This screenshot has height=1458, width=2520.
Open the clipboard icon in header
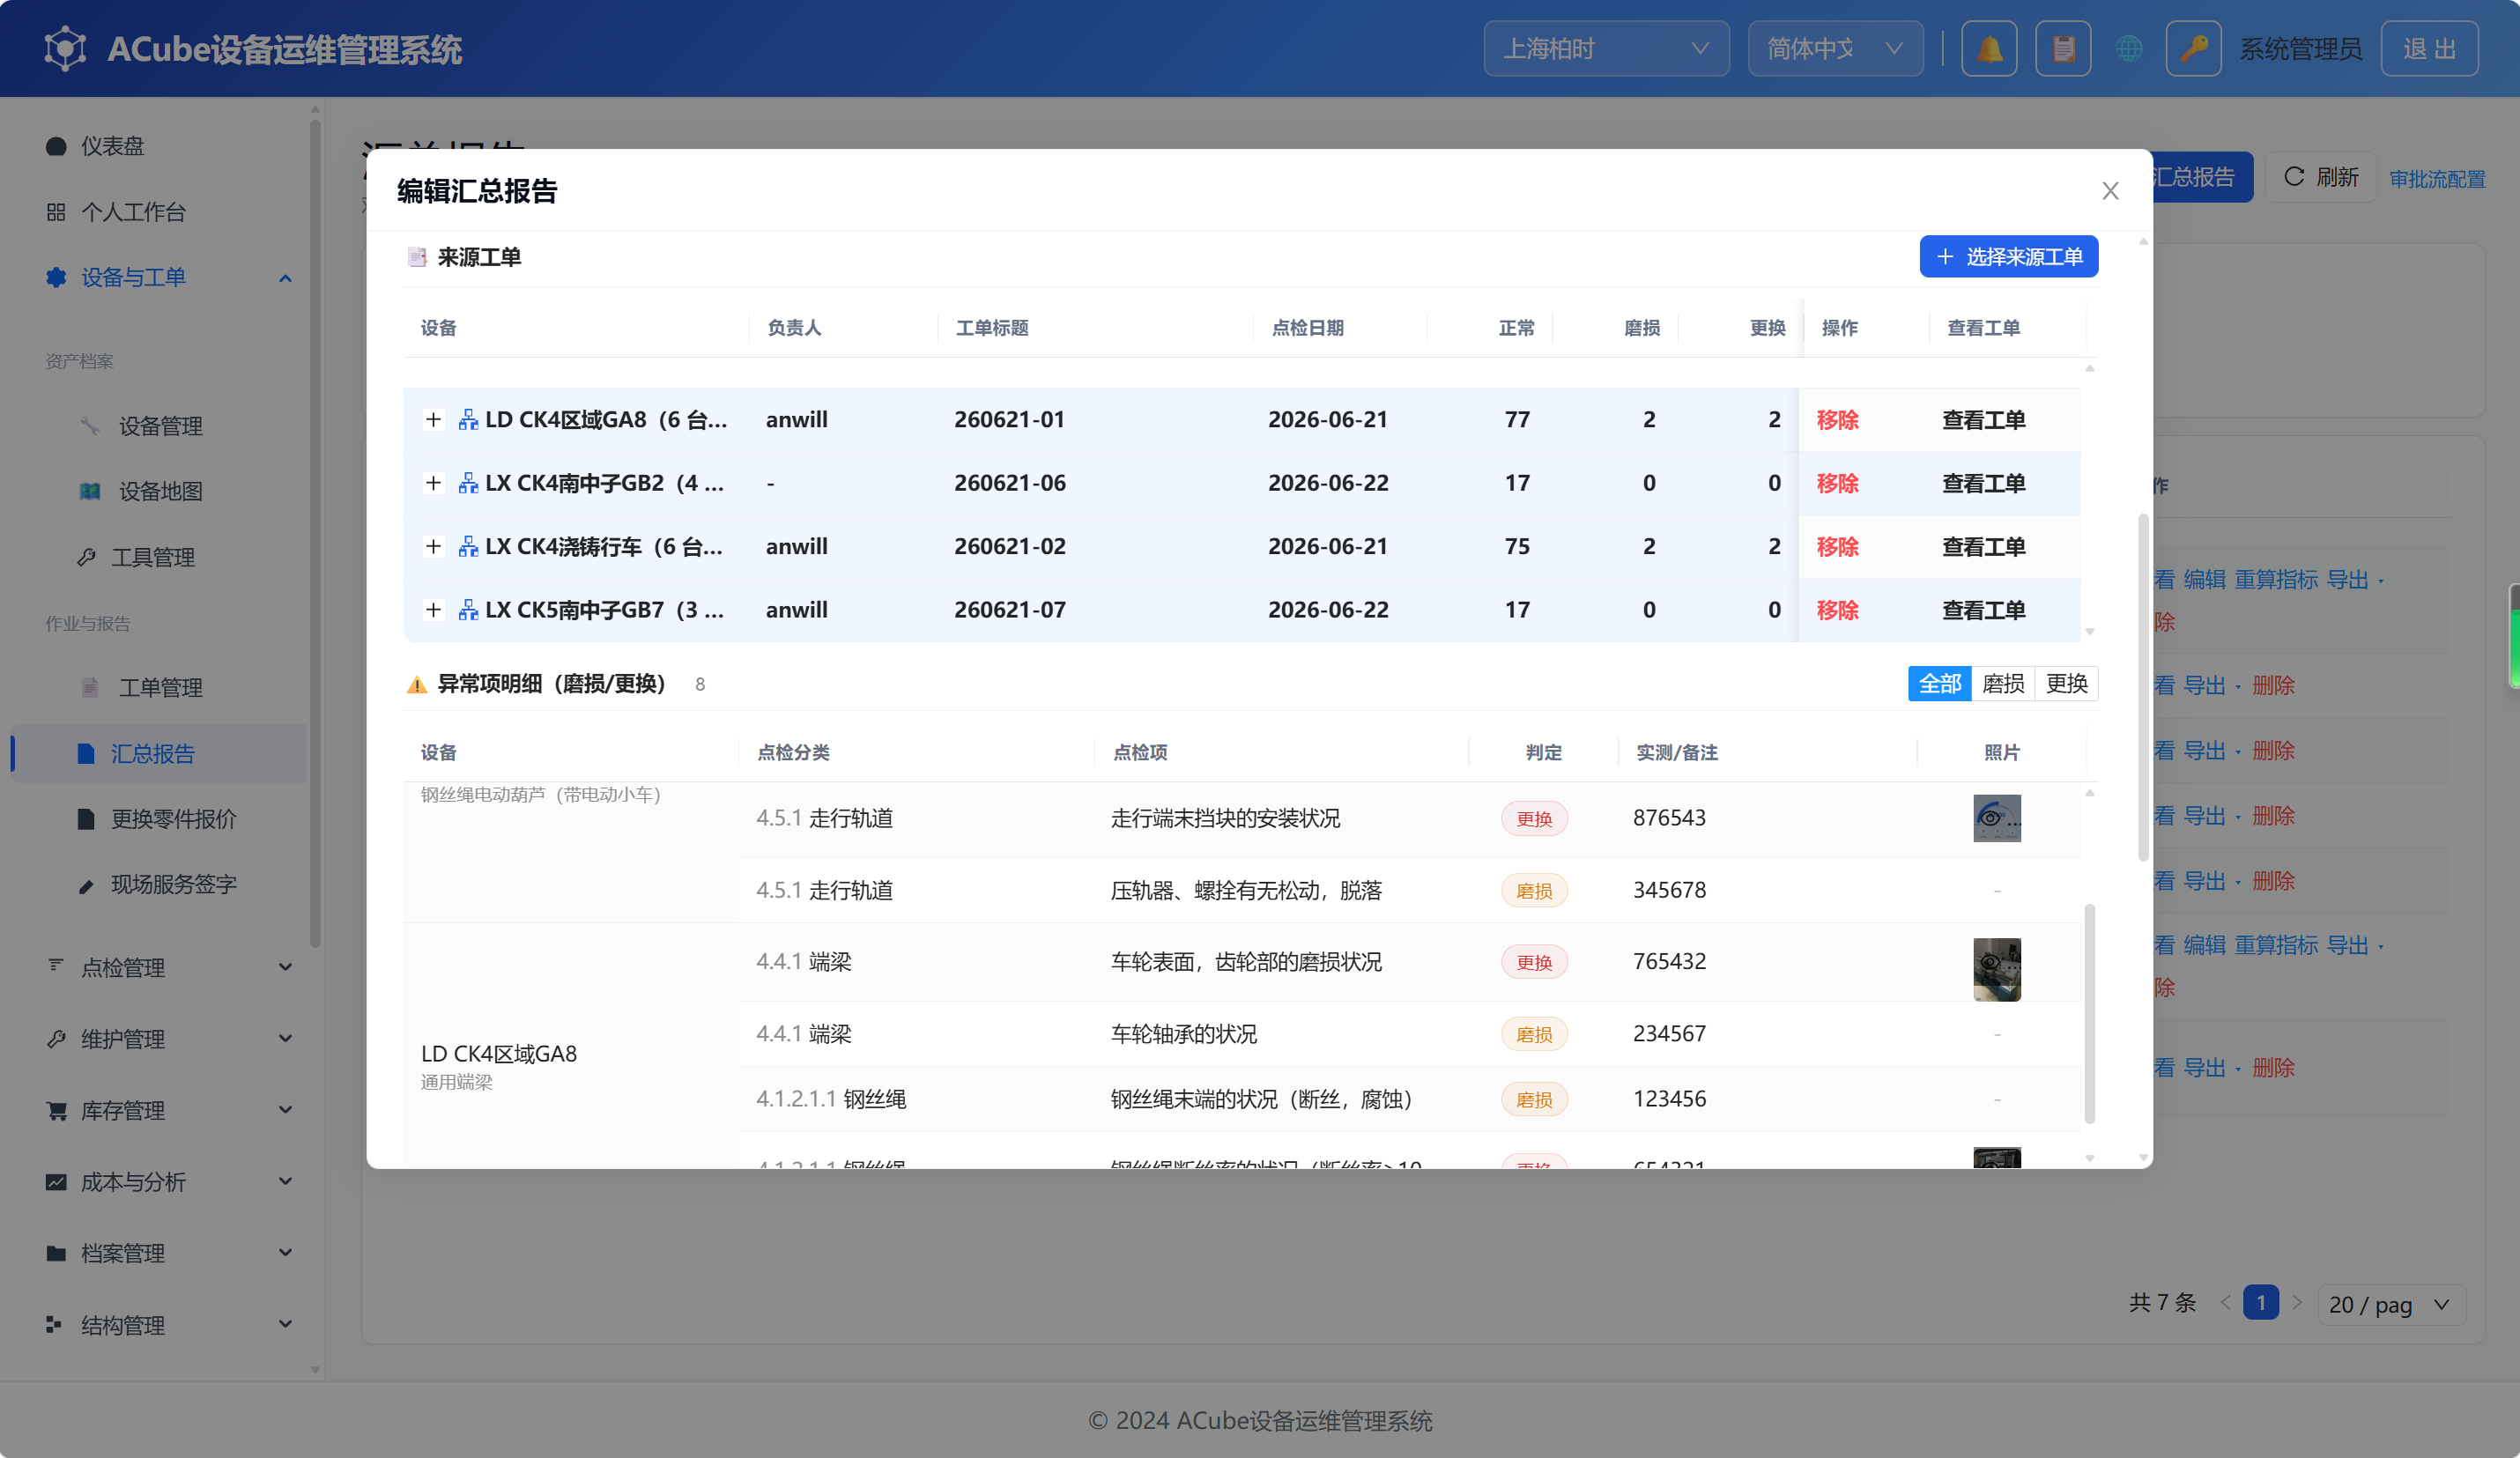pyautogui.click(x=2063, y=48)
